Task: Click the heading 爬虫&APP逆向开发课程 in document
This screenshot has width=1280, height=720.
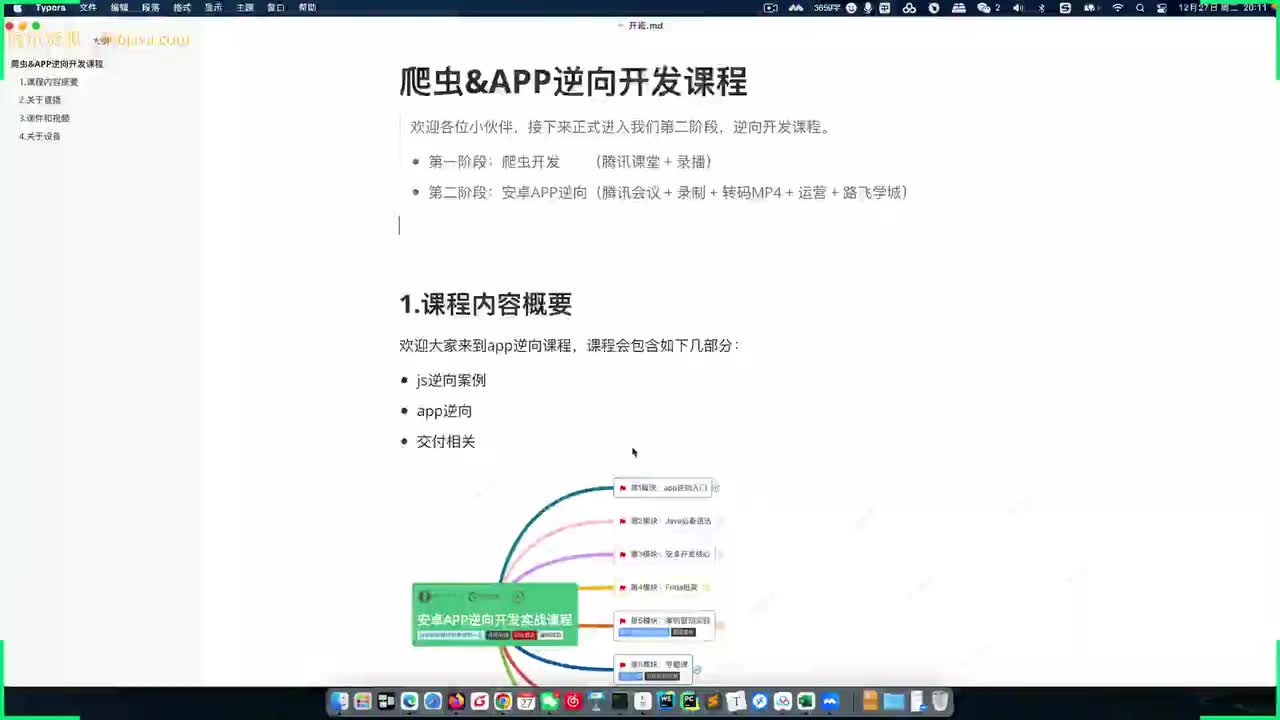Action: tap(573, 82)
